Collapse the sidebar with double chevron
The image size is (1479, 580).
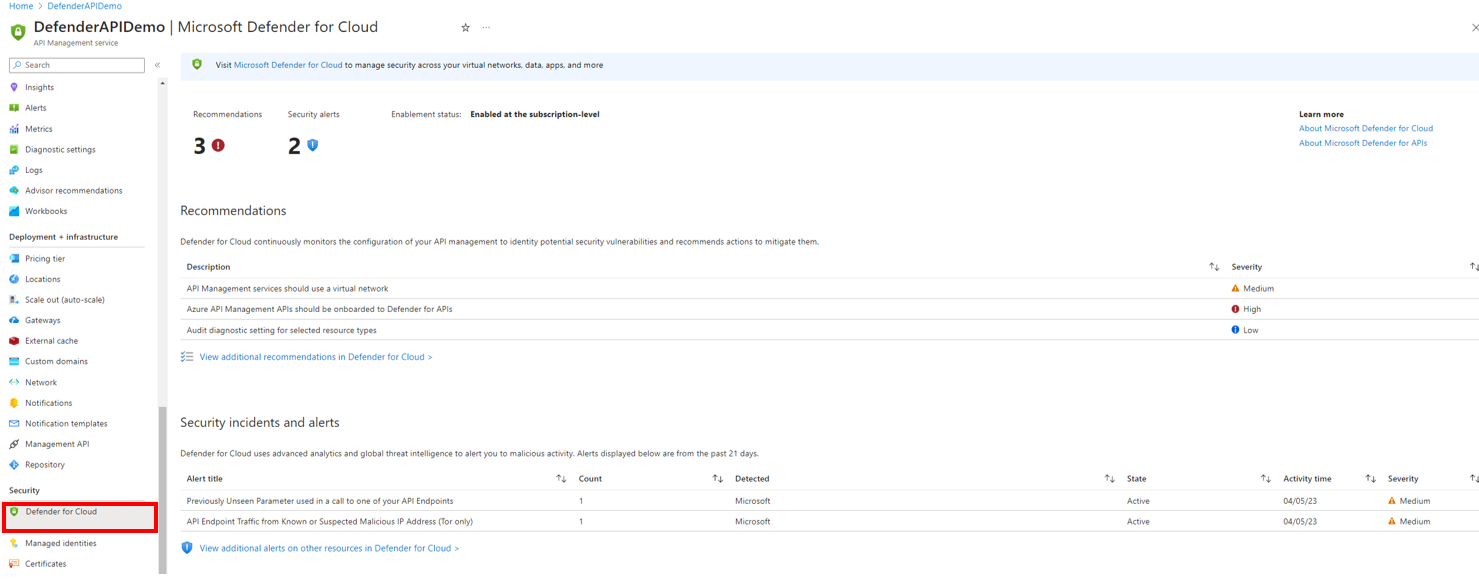click(x=157, y=65)
